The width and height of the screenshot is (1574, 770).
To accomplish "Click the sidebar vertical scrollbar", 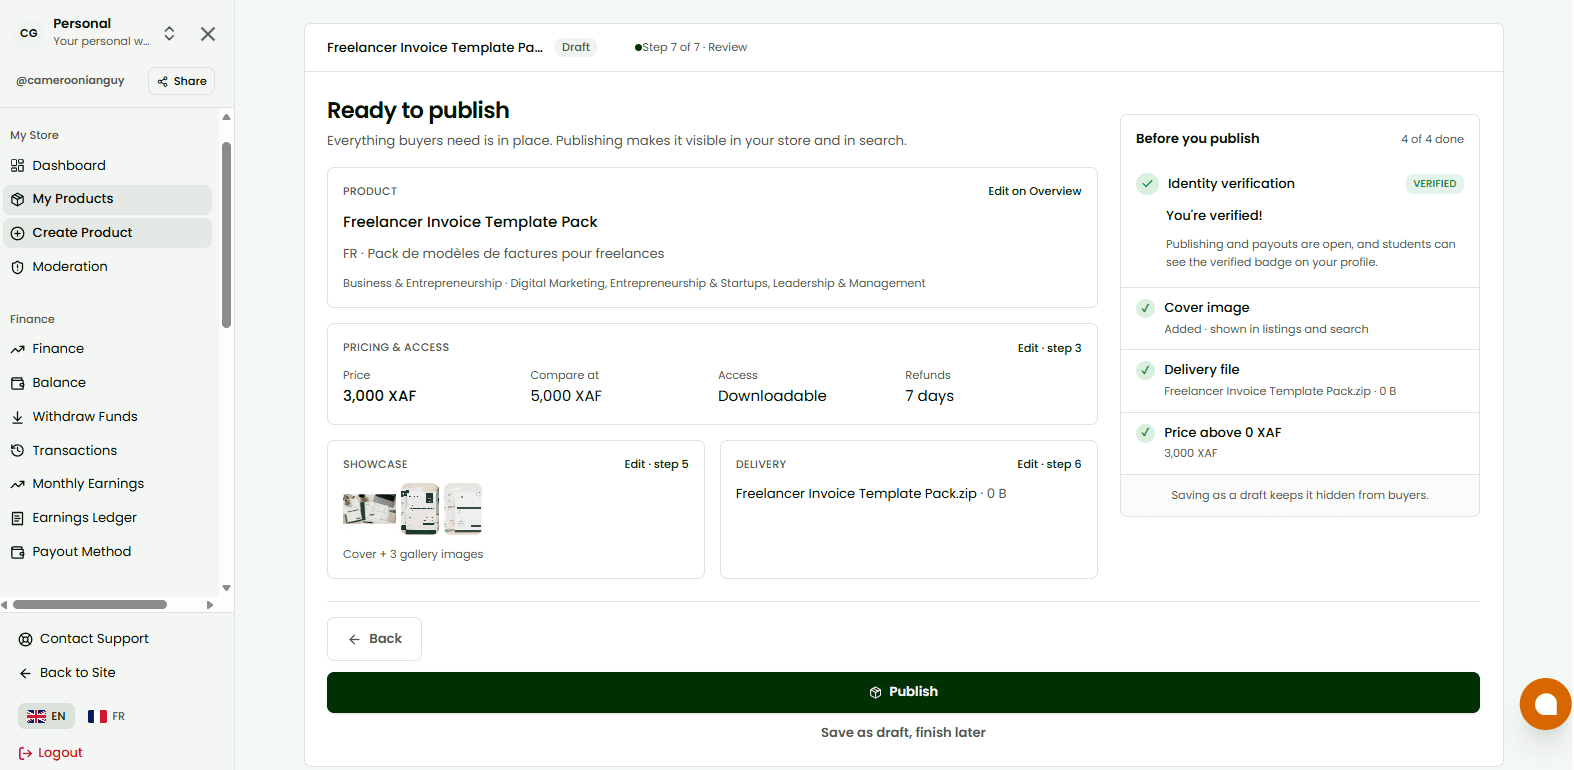I will pyautogui.click(x=227, y=235).
